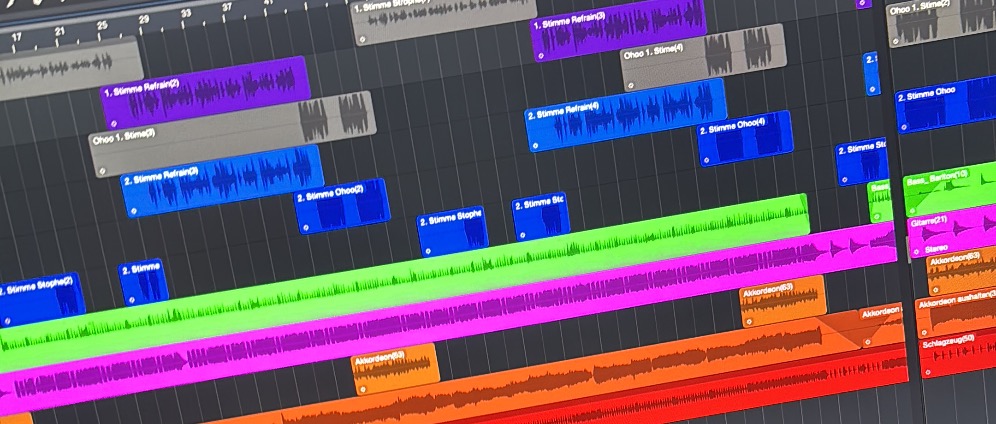996x424 pixels.
Task: Select the gray Ohoo 1. Stime(3) audio clip
Action: (x=233, y=134)
